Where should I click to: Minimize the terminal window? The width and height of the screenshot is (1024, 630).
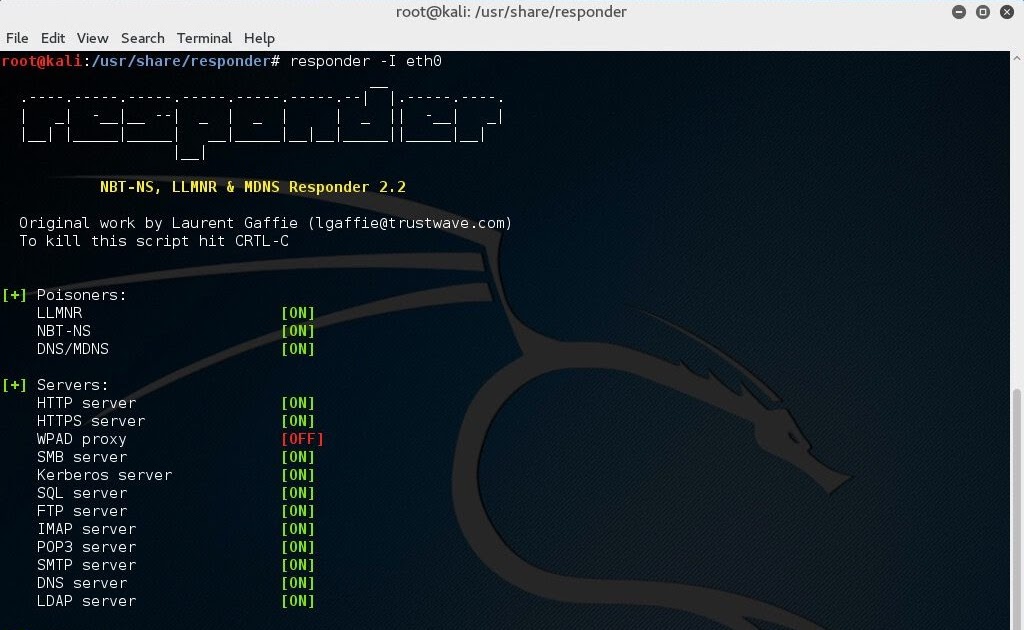coord(959,12)
